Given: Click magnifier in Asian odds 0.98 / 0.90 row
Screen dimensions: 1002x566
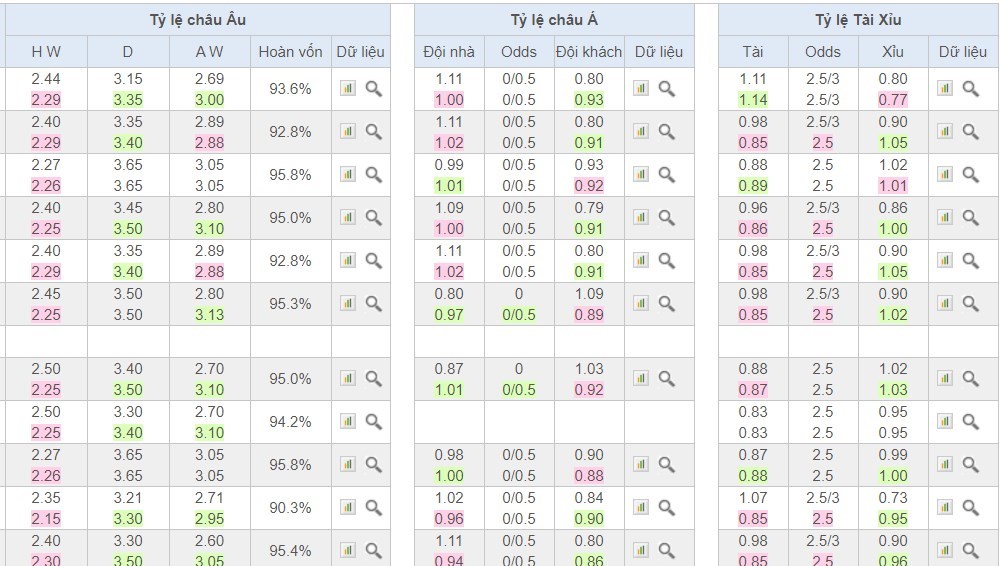Looking at the screenshot, I should tap(667, 465).
